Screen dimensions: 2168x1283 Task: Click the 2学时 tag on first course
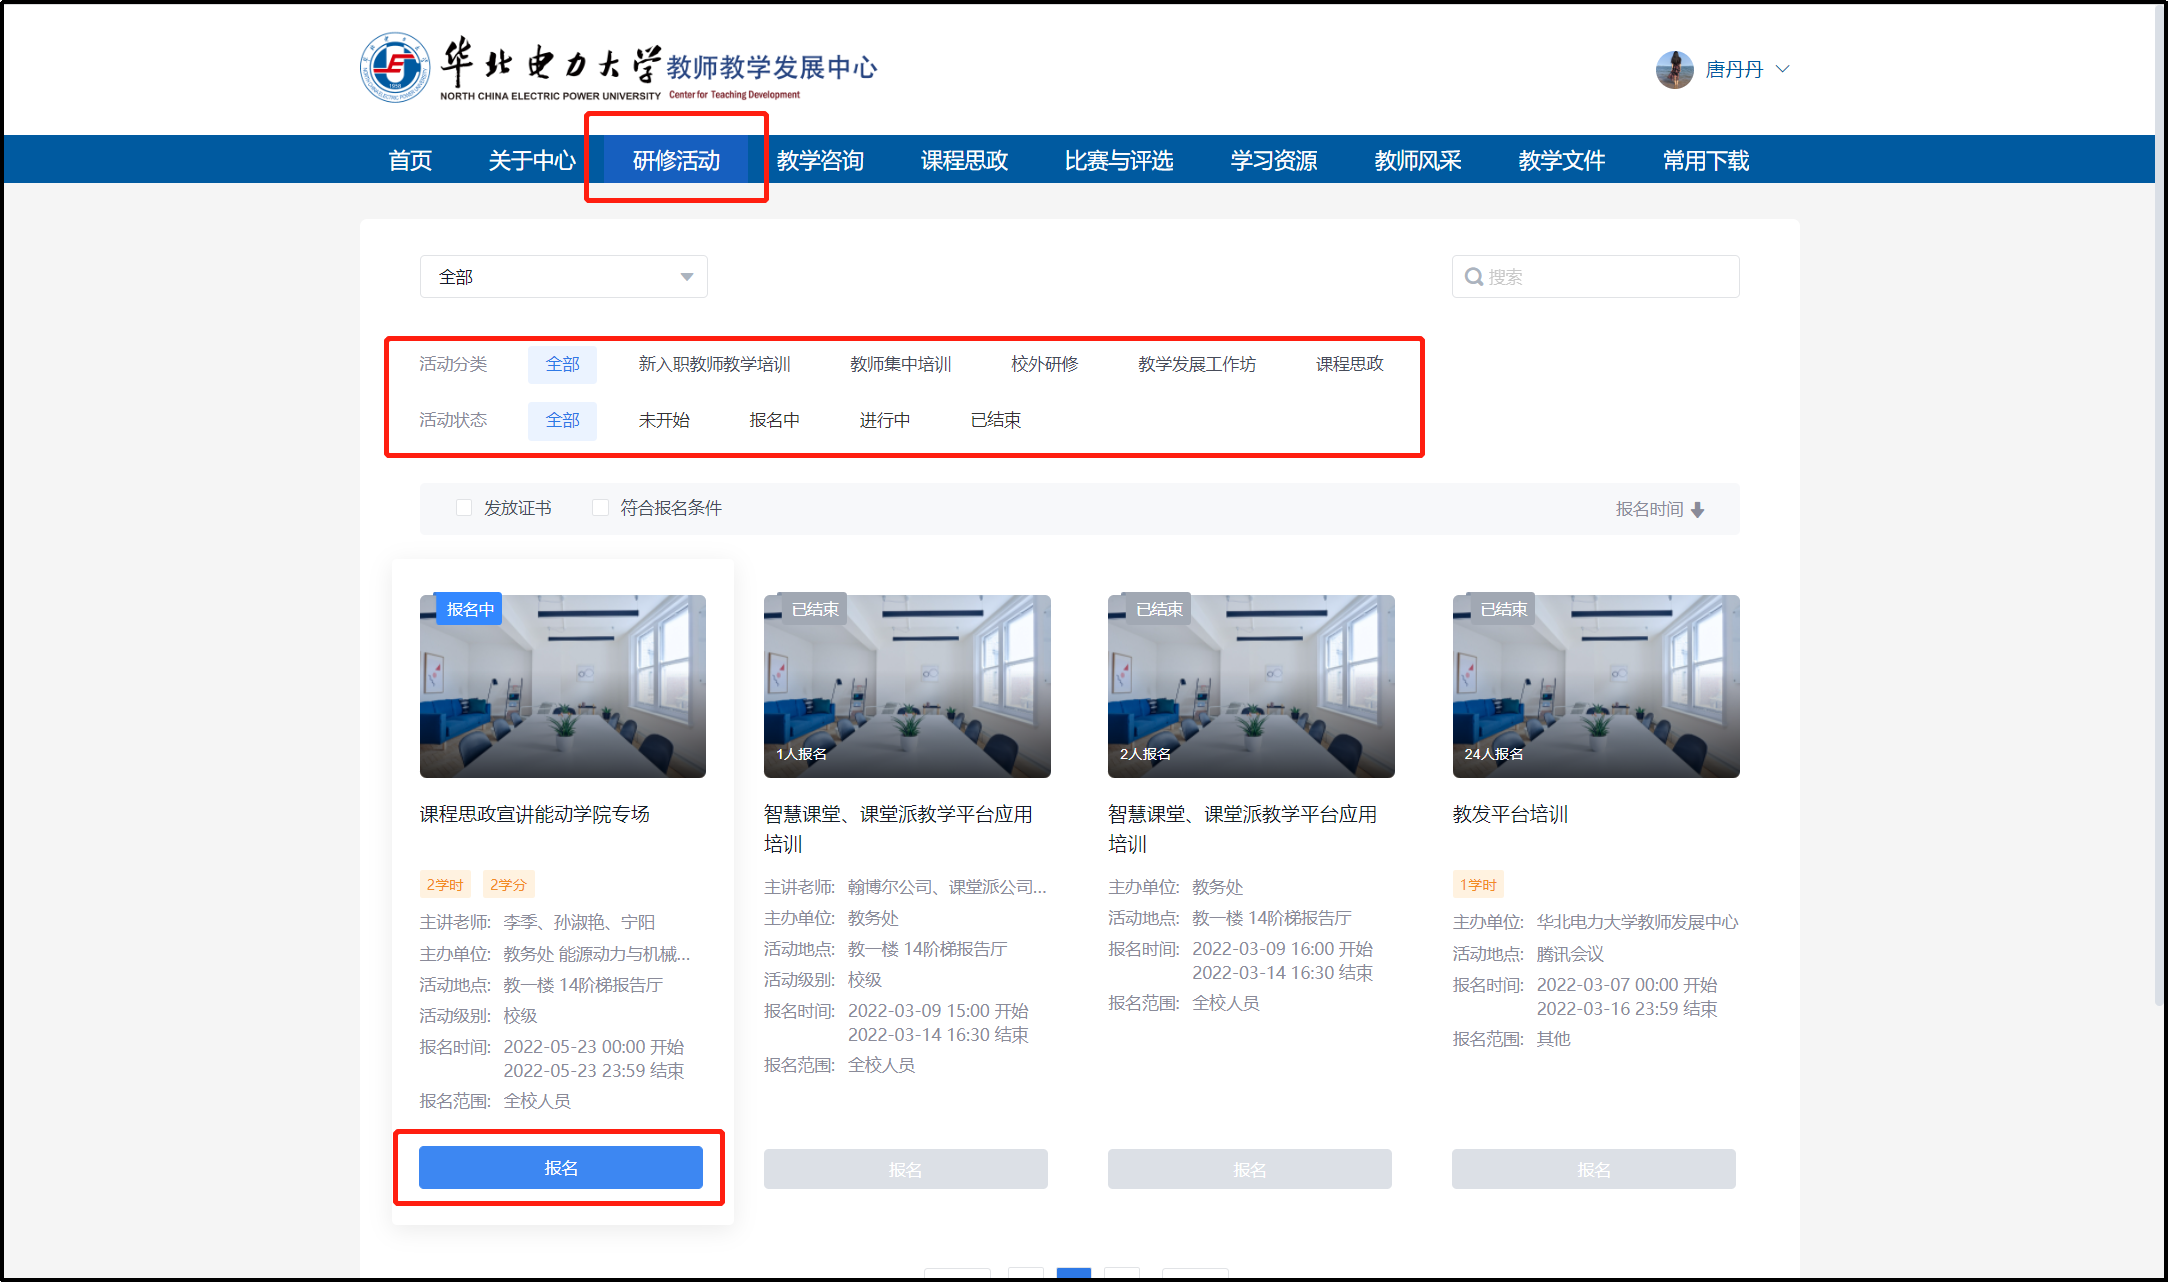tap(444, 885)
